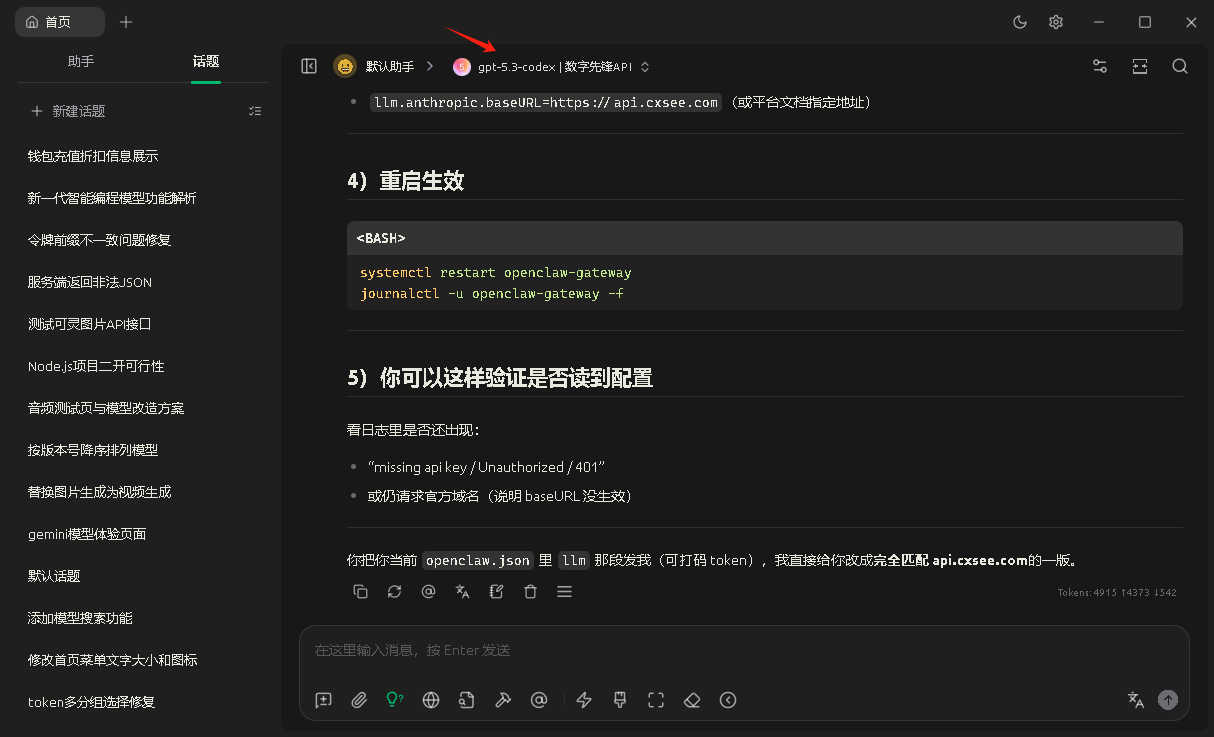The image size is (1214, 737).
Task: Clear context with the eraser icon
Action: (692, 700)
